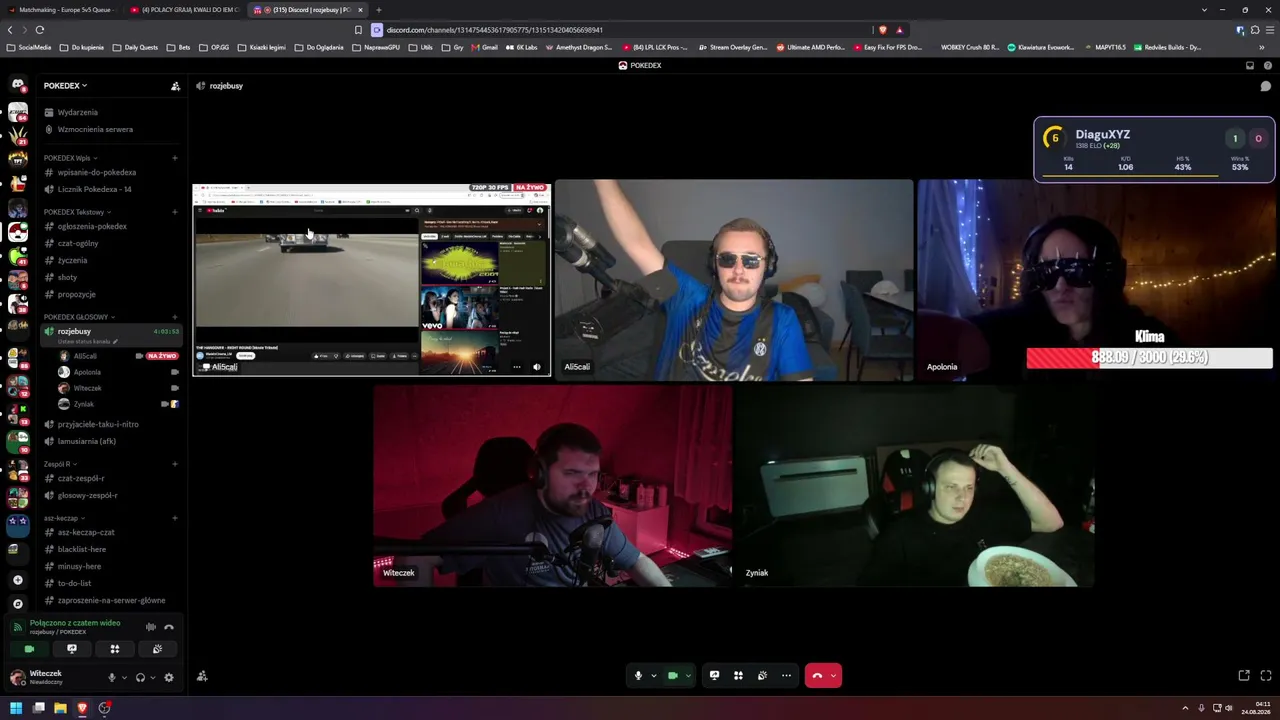Disconnect using the red hang-up button
The image size is (1280, 720).
coord(817,676)
